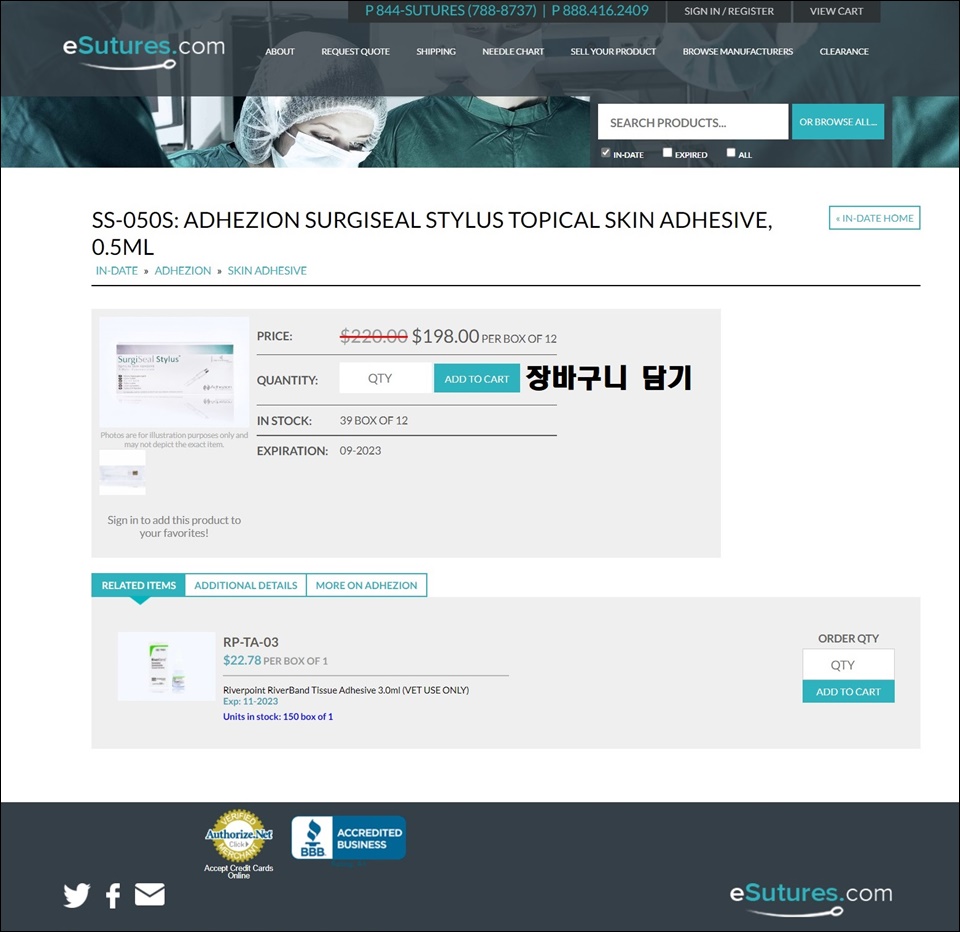Select SELL YOUR PRODUCT in navigation
960x932 pixels.
tap(613, 51)
